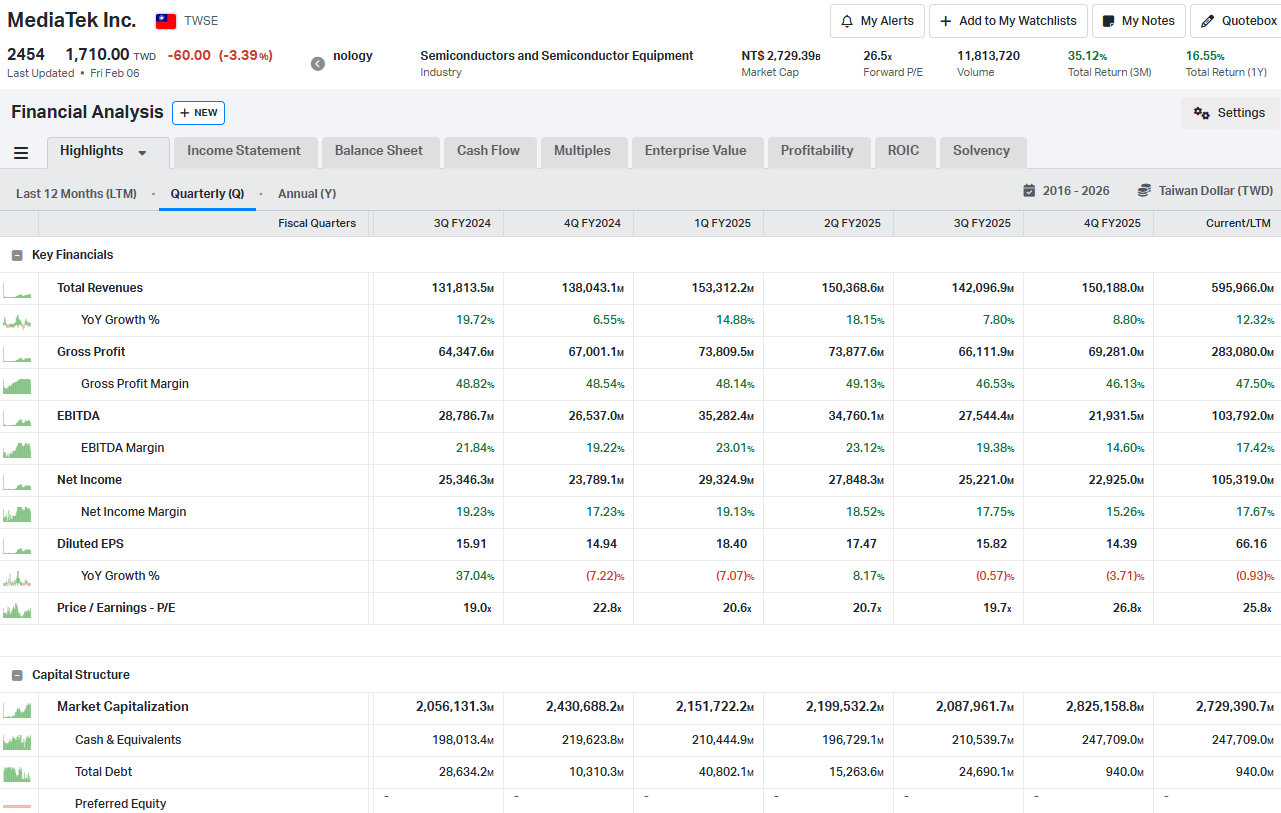Collapse the Capital Structure section
1281x813 pixels.
[x=17, y=675]
